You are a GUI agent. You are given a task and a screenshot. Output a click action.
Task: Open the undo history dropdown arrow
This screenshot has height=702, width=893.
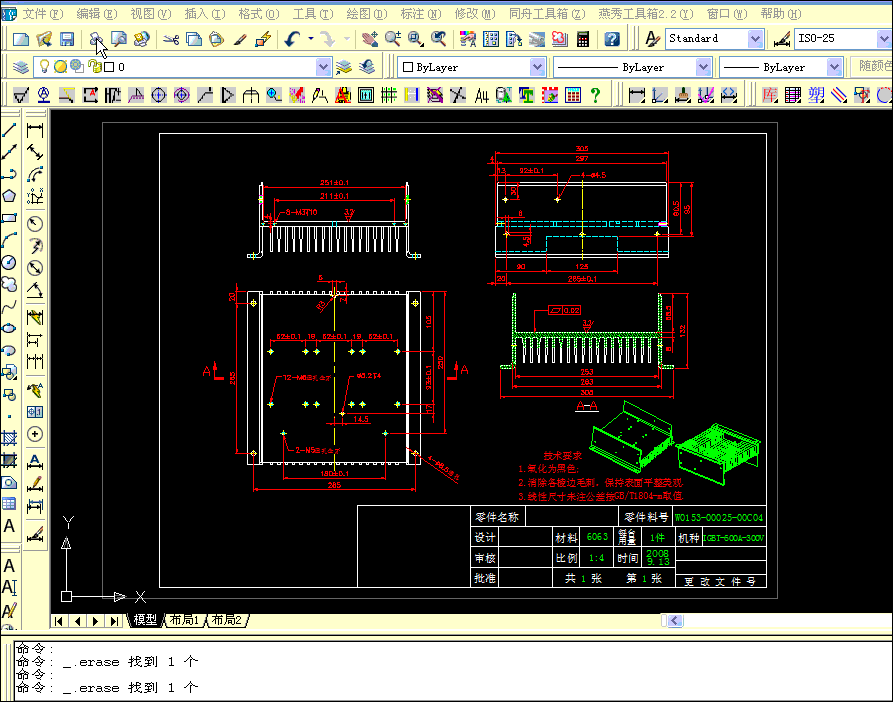pos(311,39)
